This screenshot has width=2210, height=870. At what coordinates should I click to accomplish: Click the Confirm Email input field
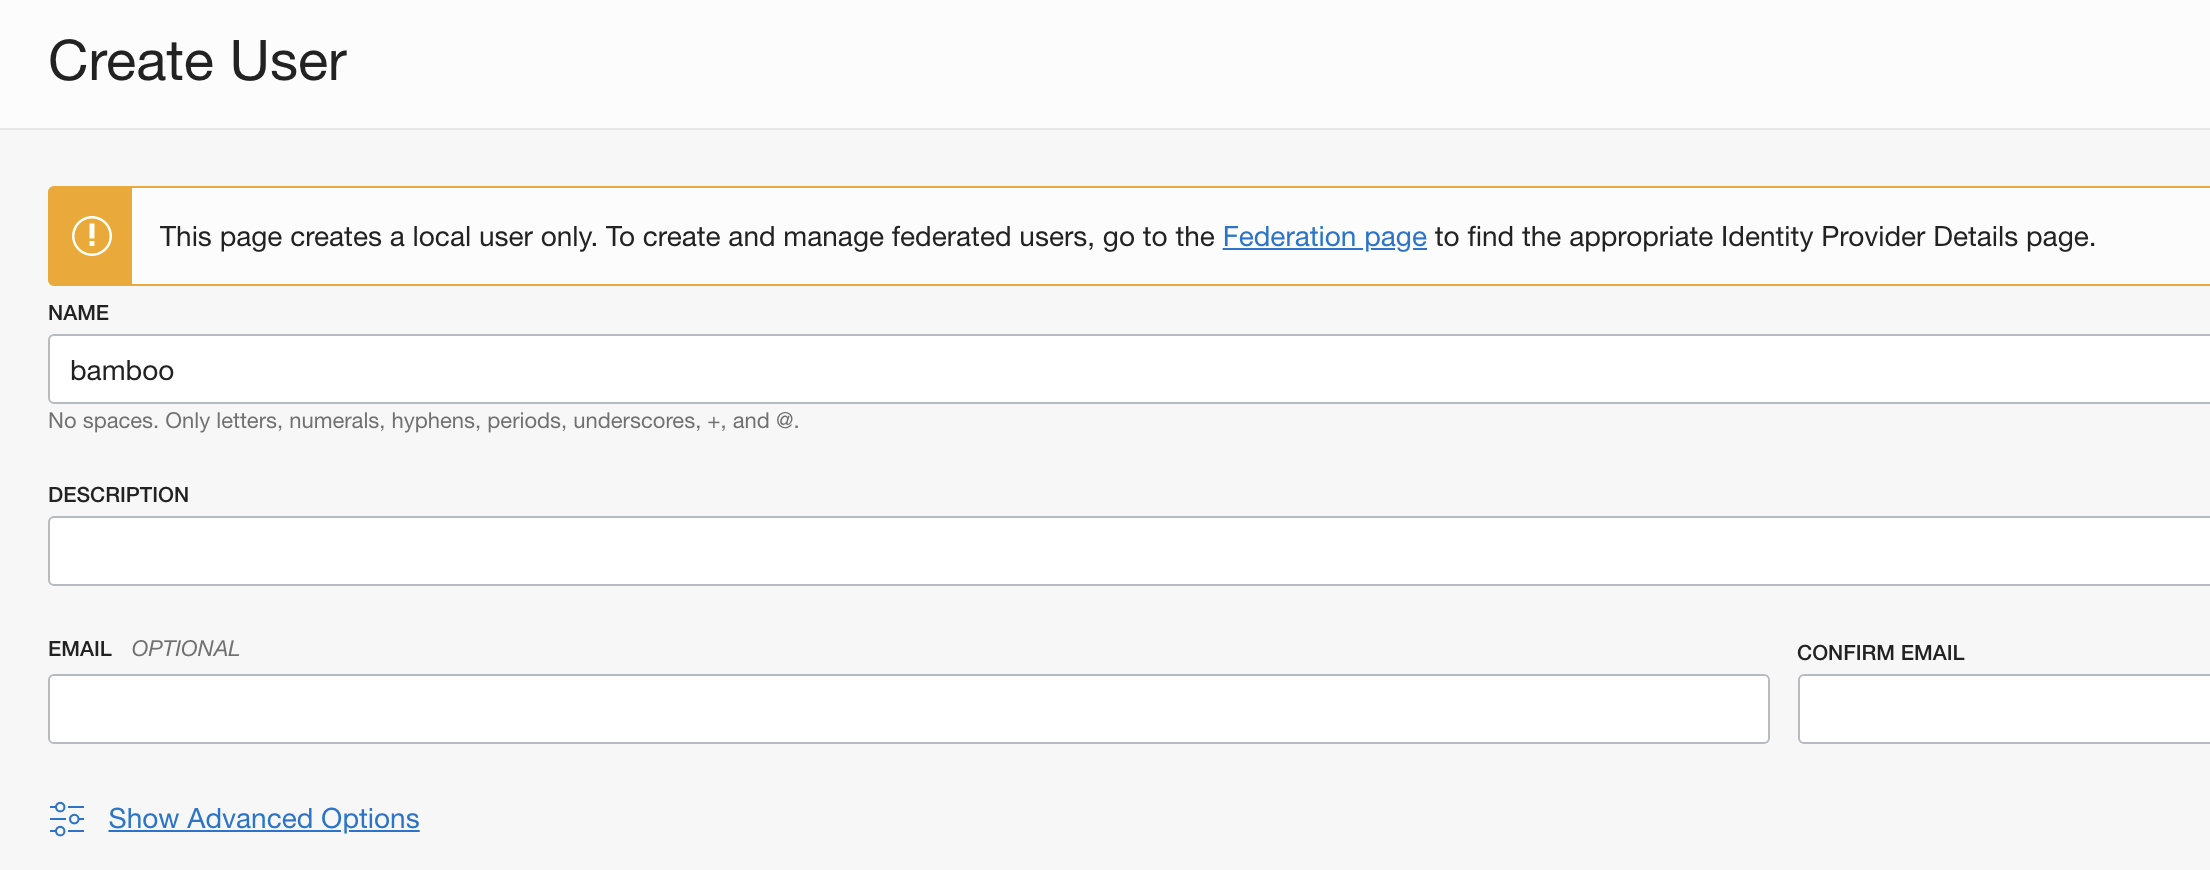[2004, 709]
